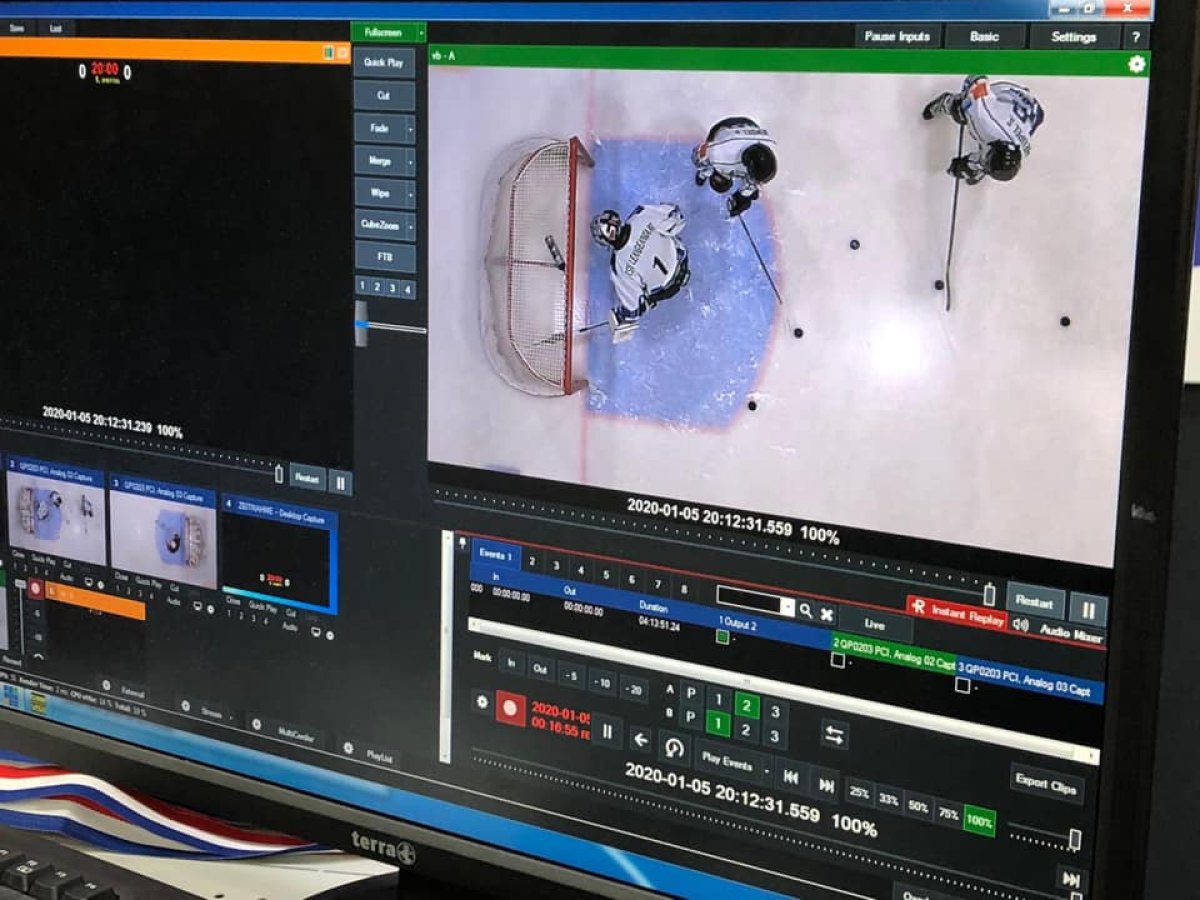This screenshot has height=900, width=1200.
Task: Click the Pause Inputs button
Action: click(x=897, y=37)
